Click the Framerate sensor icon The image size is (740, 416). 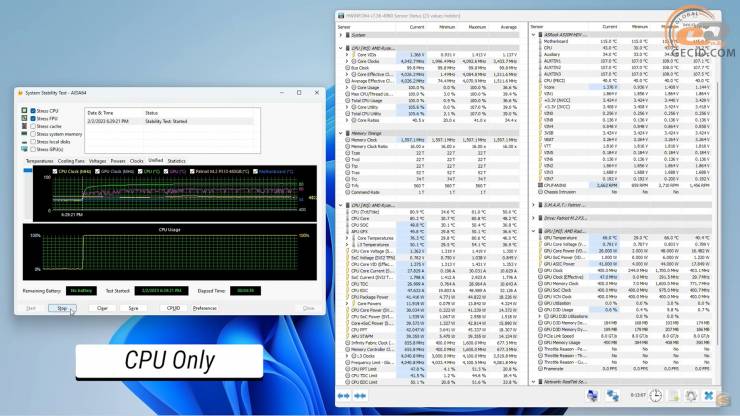click(x=540, y=369)
